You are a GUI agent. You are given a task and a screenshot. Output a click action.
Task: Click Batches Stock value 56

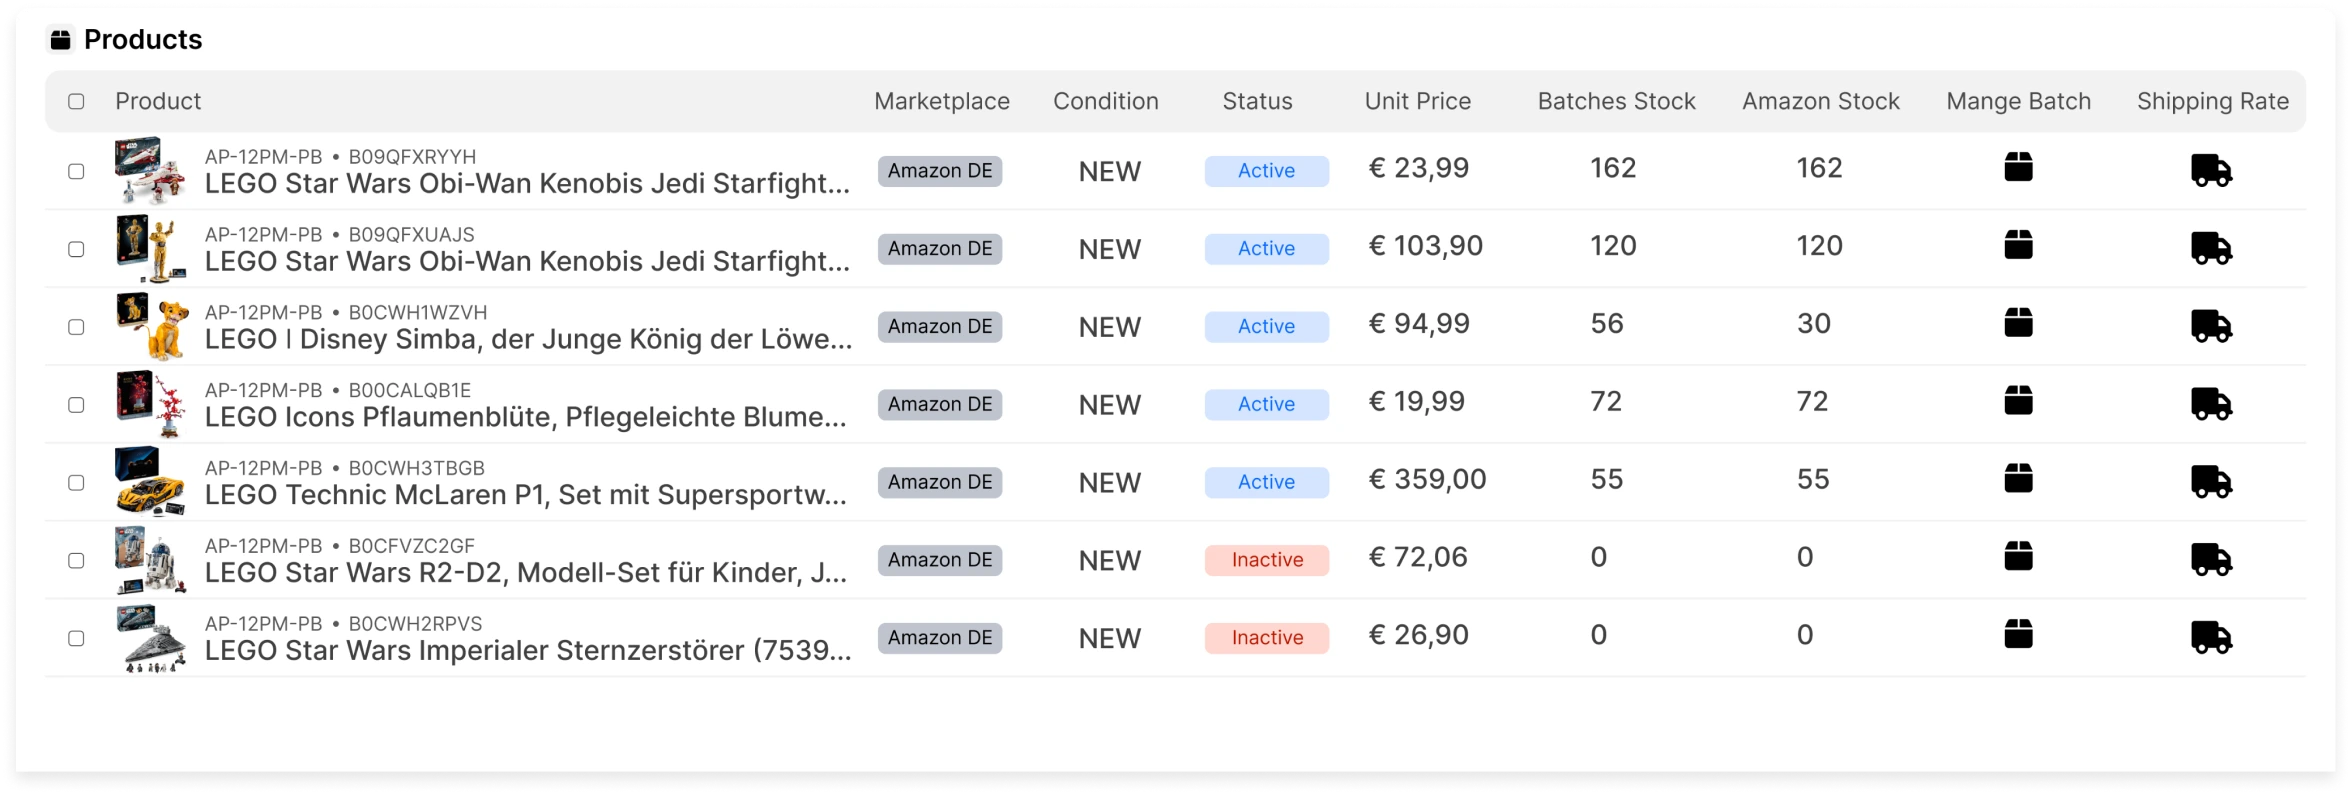coord(1607,324)
